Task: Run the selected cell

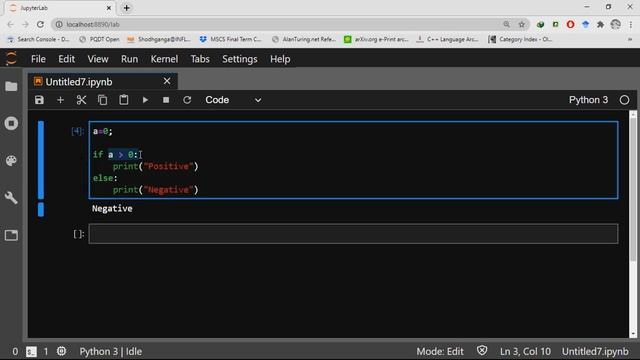Action: [145, 100]
